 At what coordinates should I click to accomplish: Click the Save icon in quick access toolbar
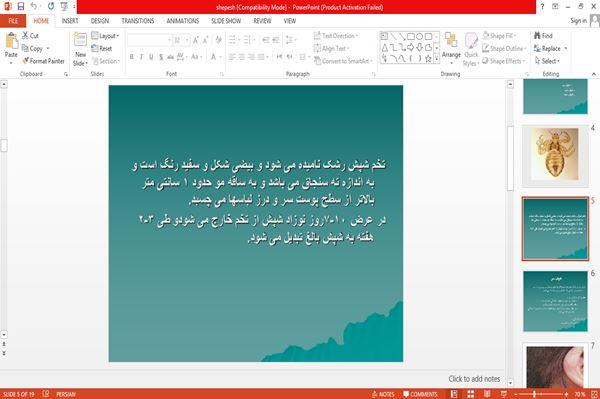click(x=21, y=6)
